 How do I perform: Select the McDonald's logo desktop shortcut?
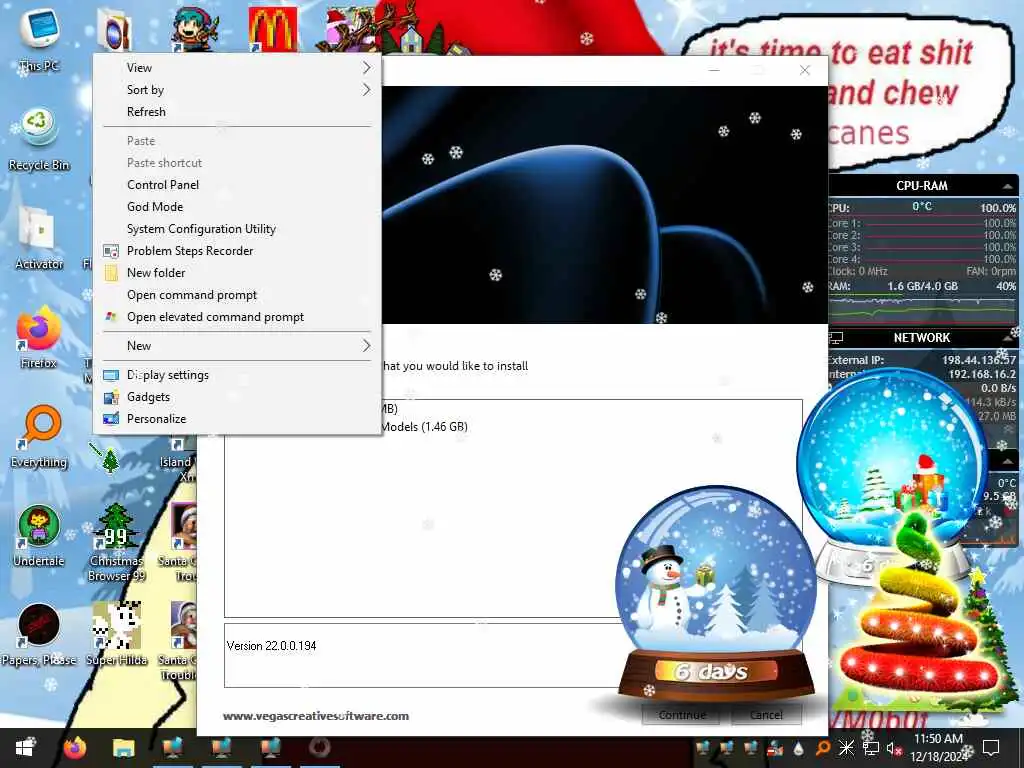(273, 27)
